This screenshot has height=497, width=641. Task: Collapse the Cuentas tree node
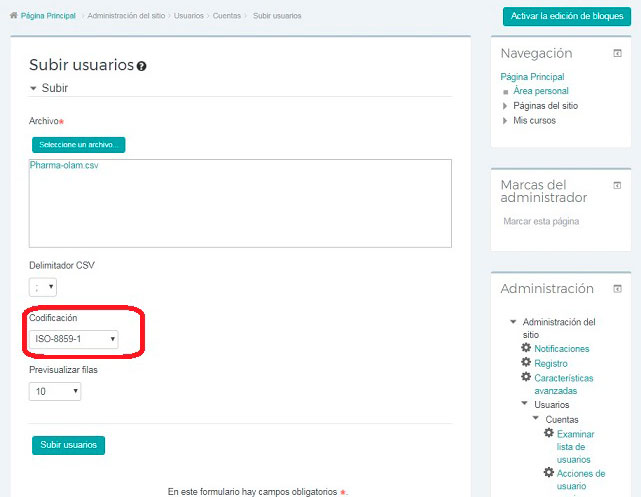point(536,418)
